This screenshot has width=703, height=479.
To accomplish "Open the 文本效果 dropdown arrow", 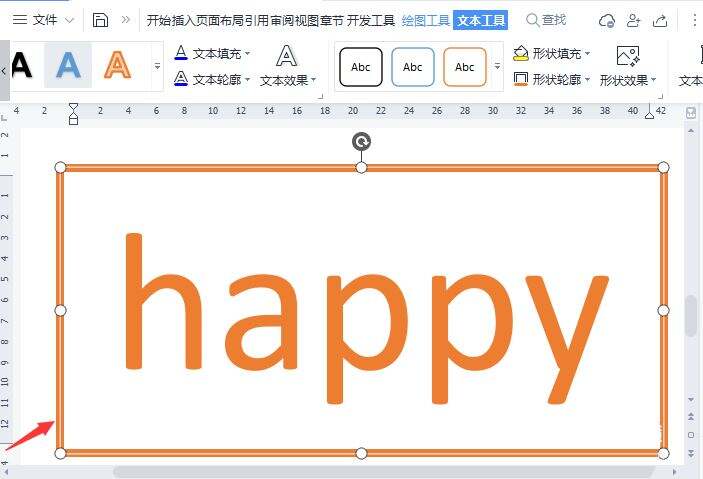I will 313,80.
